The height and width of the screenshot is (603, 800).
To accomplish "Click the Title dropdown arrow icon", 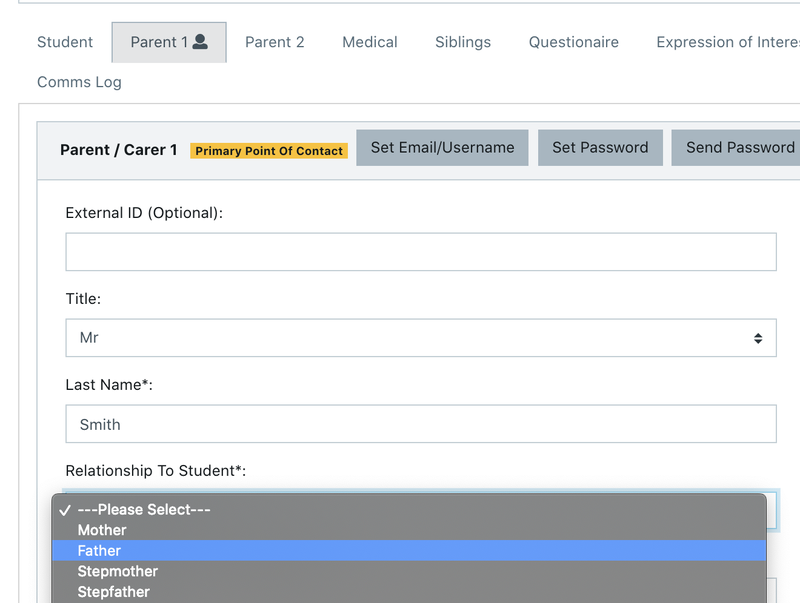I will click(x=758, y=338).
